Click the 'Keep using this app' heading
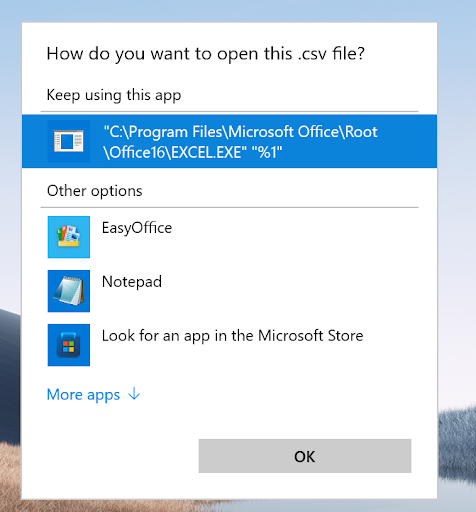Viewport: 476px width, 512px height. tap(114, 95)
